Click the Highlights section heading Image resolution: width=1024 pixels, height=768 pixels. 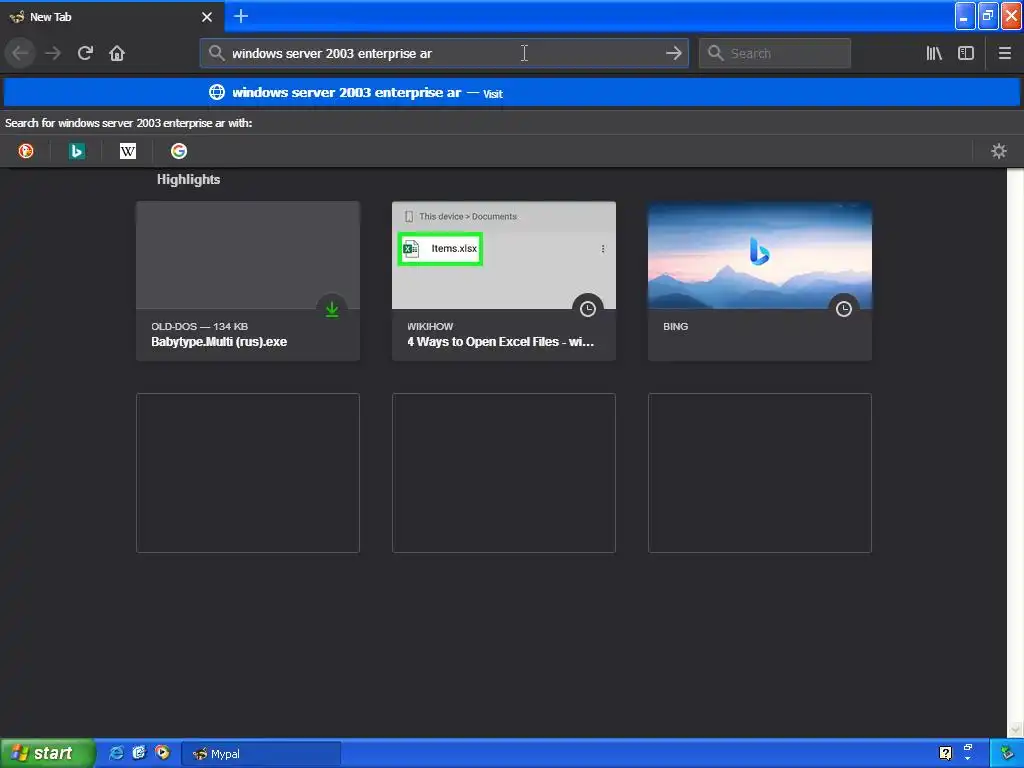click(x=188, y=180)
